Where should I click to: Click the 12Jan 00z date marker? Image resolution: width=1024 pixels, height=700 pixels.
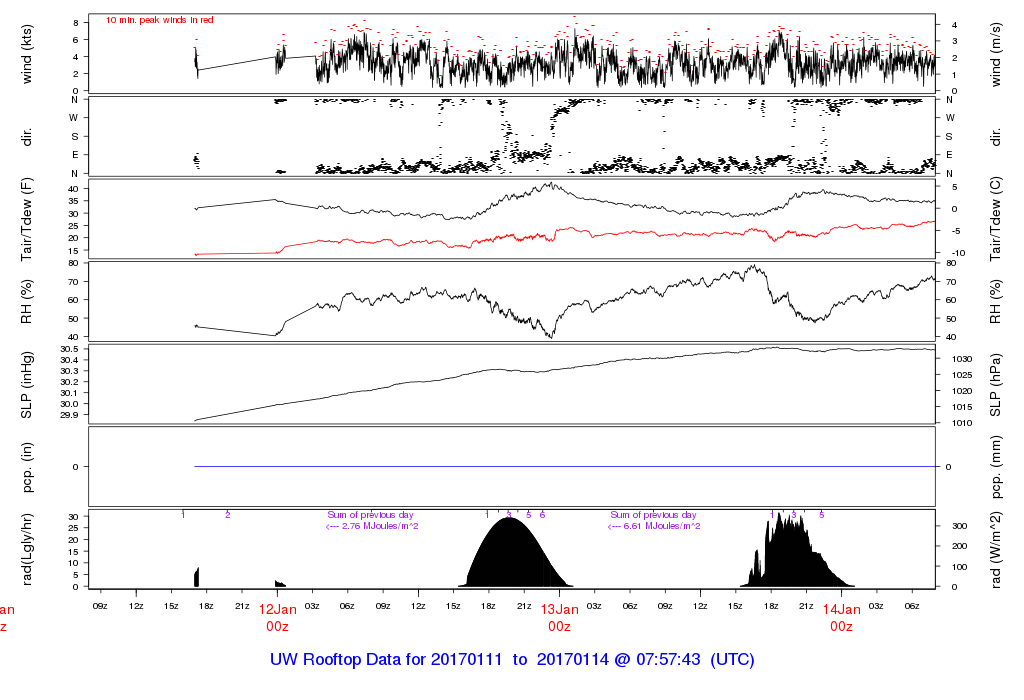(277, 617)
